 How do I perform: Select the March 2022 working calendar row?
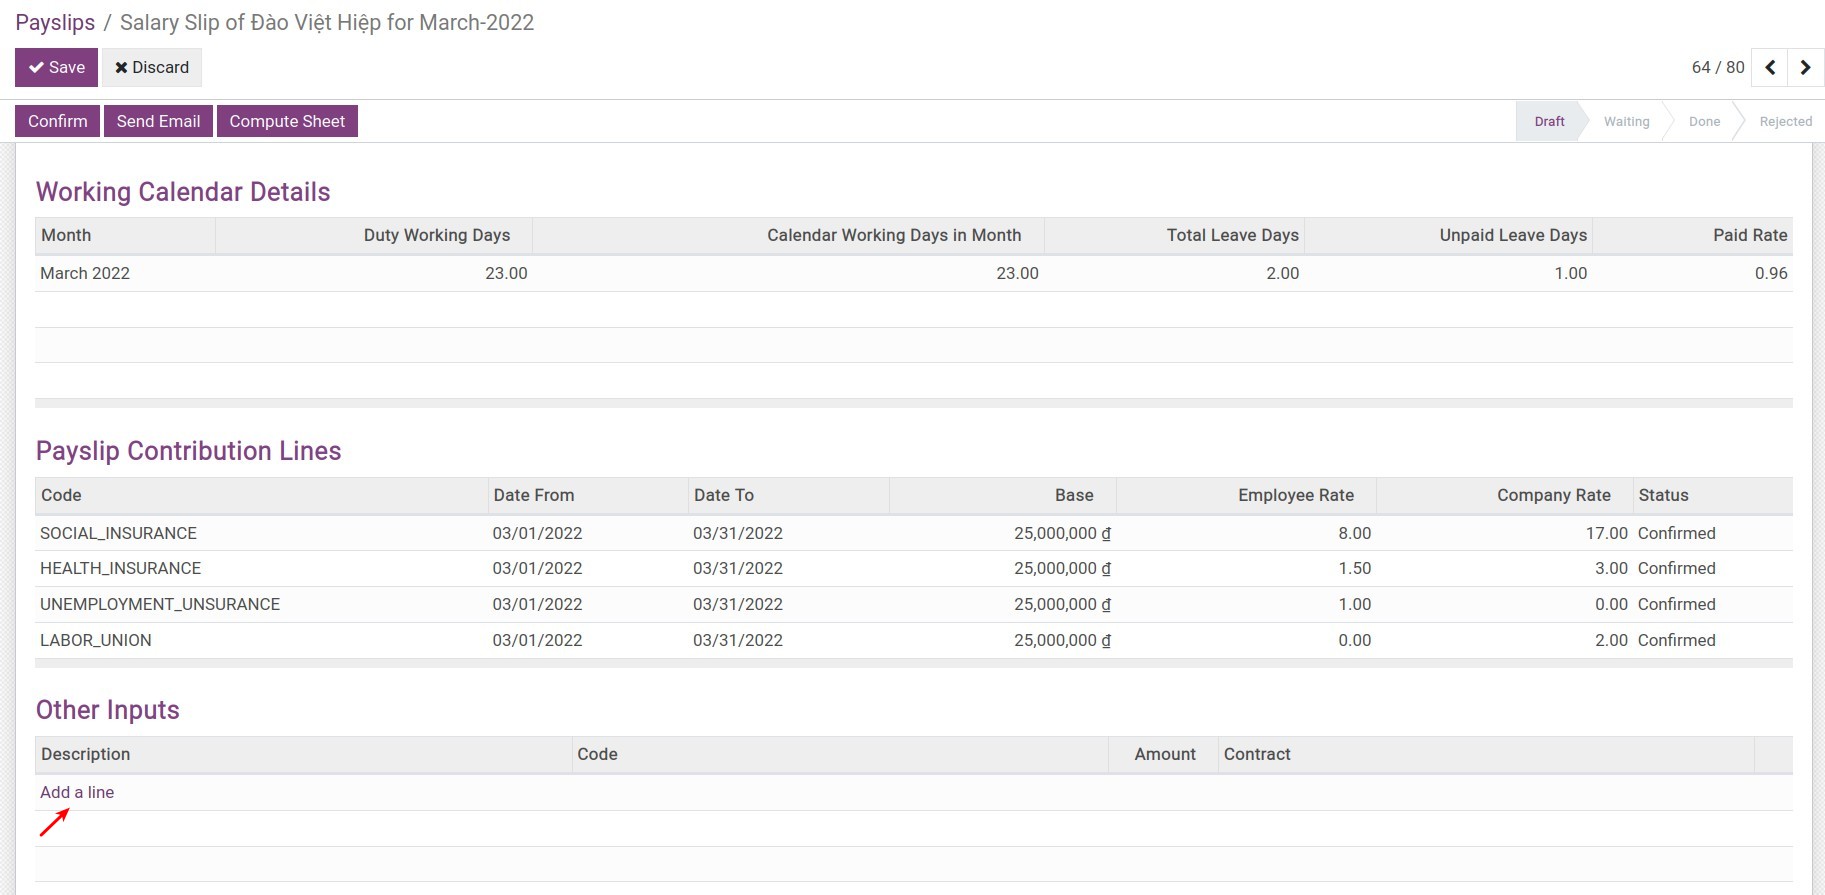[x=85, y=273]
